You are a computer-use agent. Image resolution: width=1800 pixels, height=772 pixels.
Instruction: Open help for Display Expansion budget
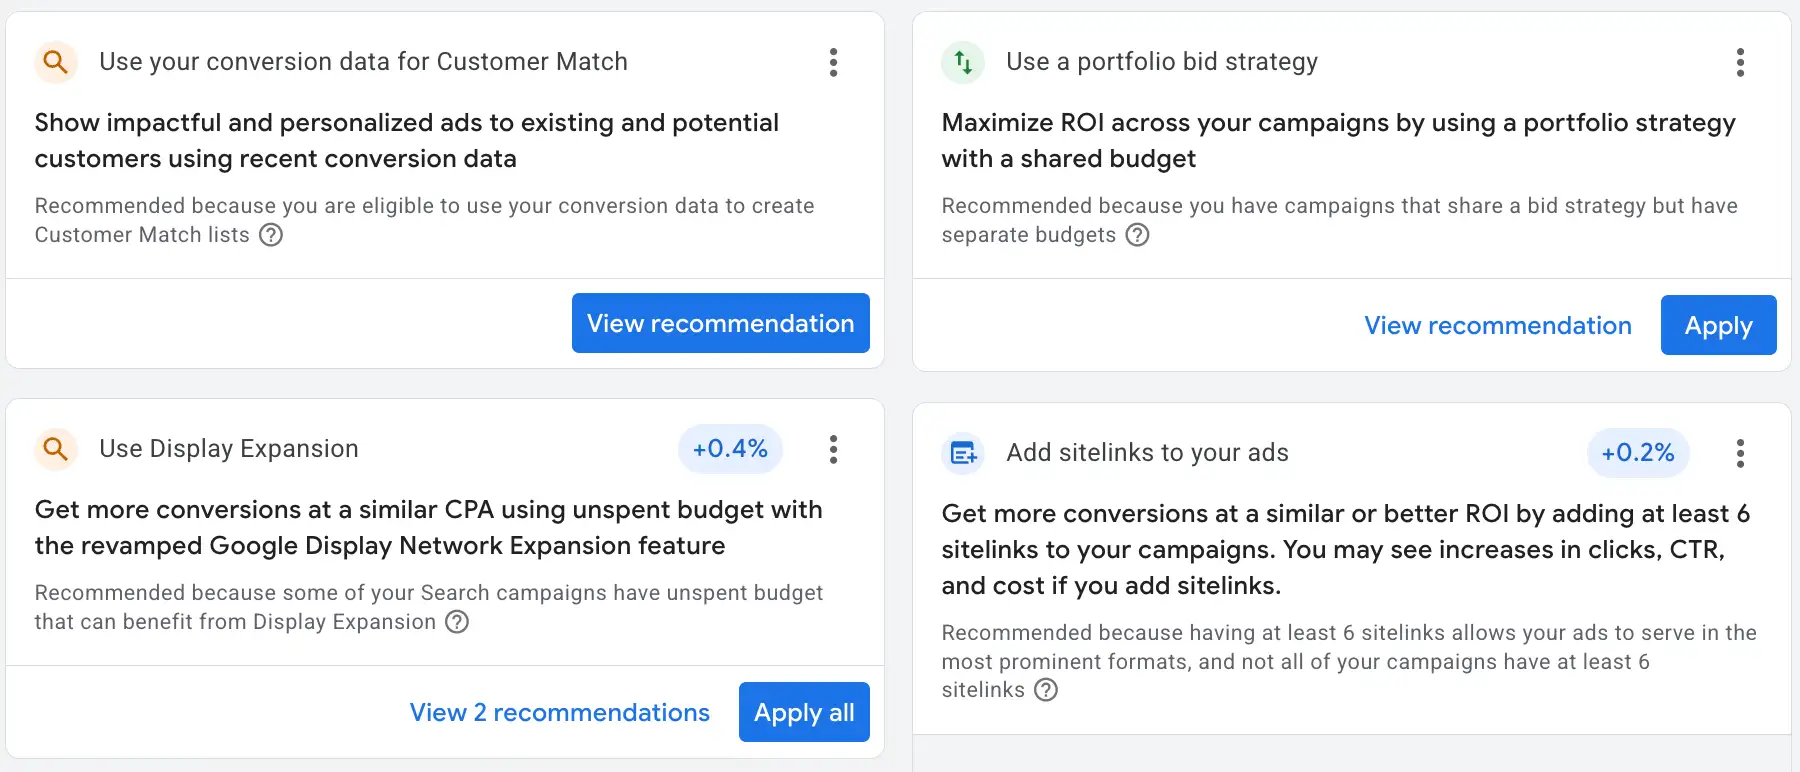pyautogui.click(x=457, y=622)
